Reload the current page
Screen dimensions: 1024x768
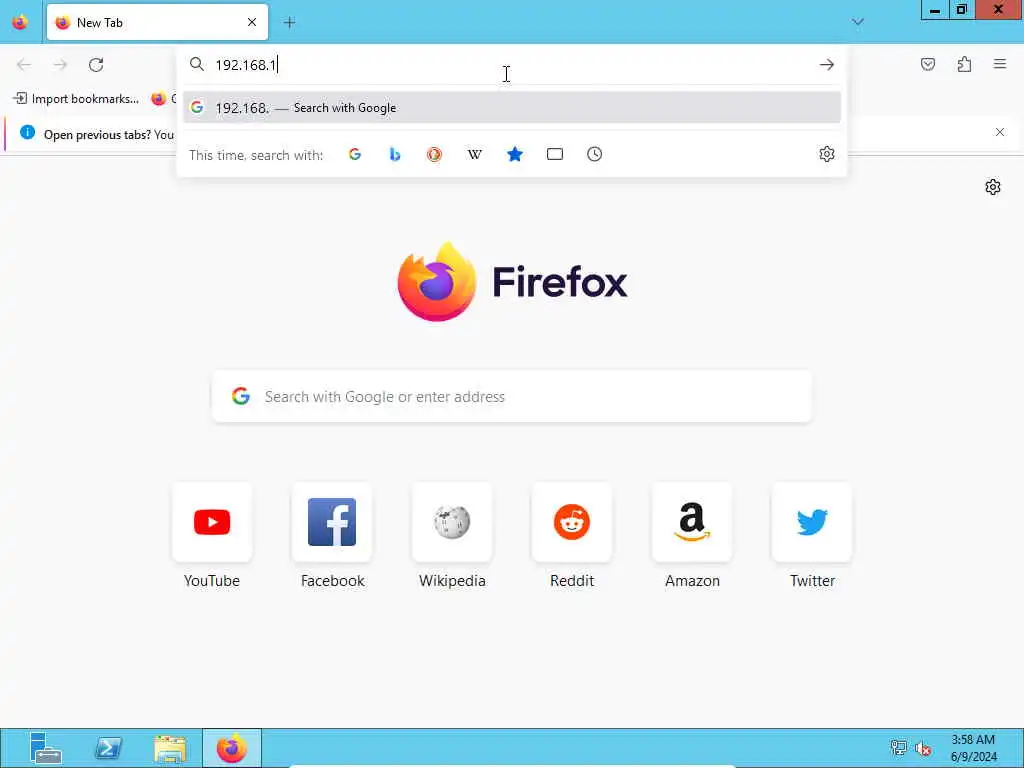[x=96, y=65]
